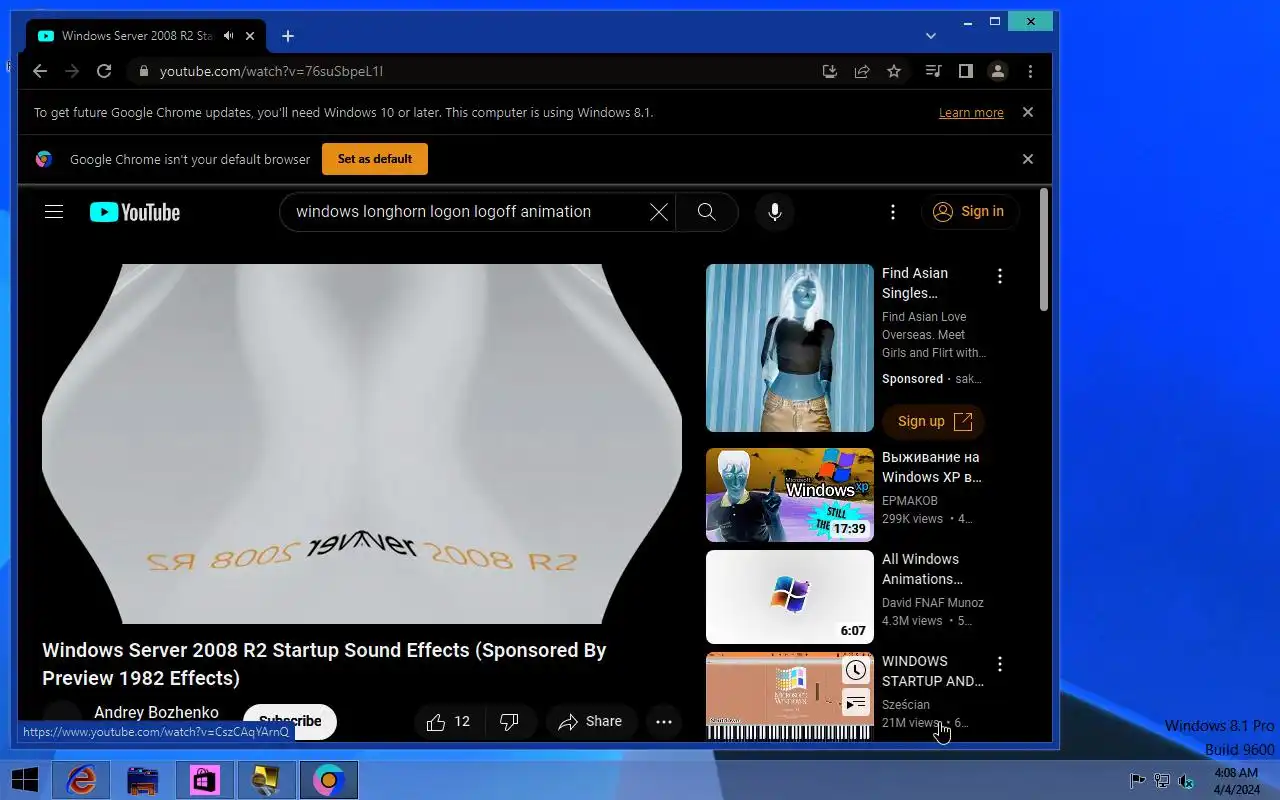
Task: Reload the page with refresh icon
Action: [103, 71]
